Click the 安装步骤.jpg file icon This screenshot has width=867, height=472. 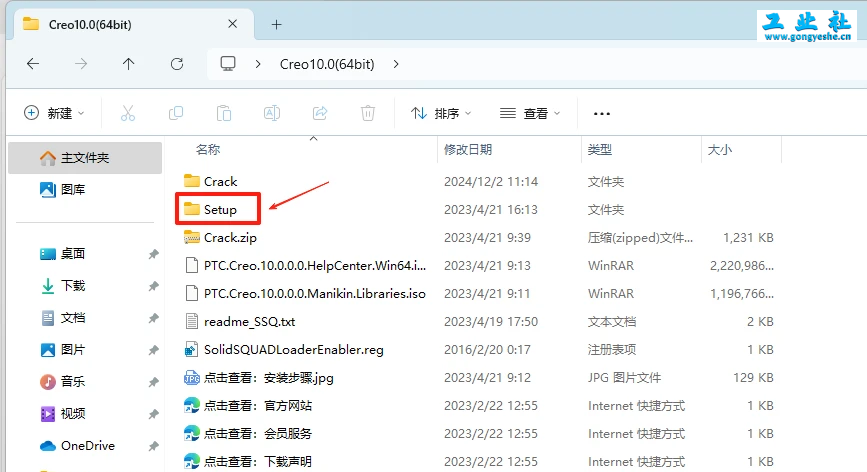point(192,377)
